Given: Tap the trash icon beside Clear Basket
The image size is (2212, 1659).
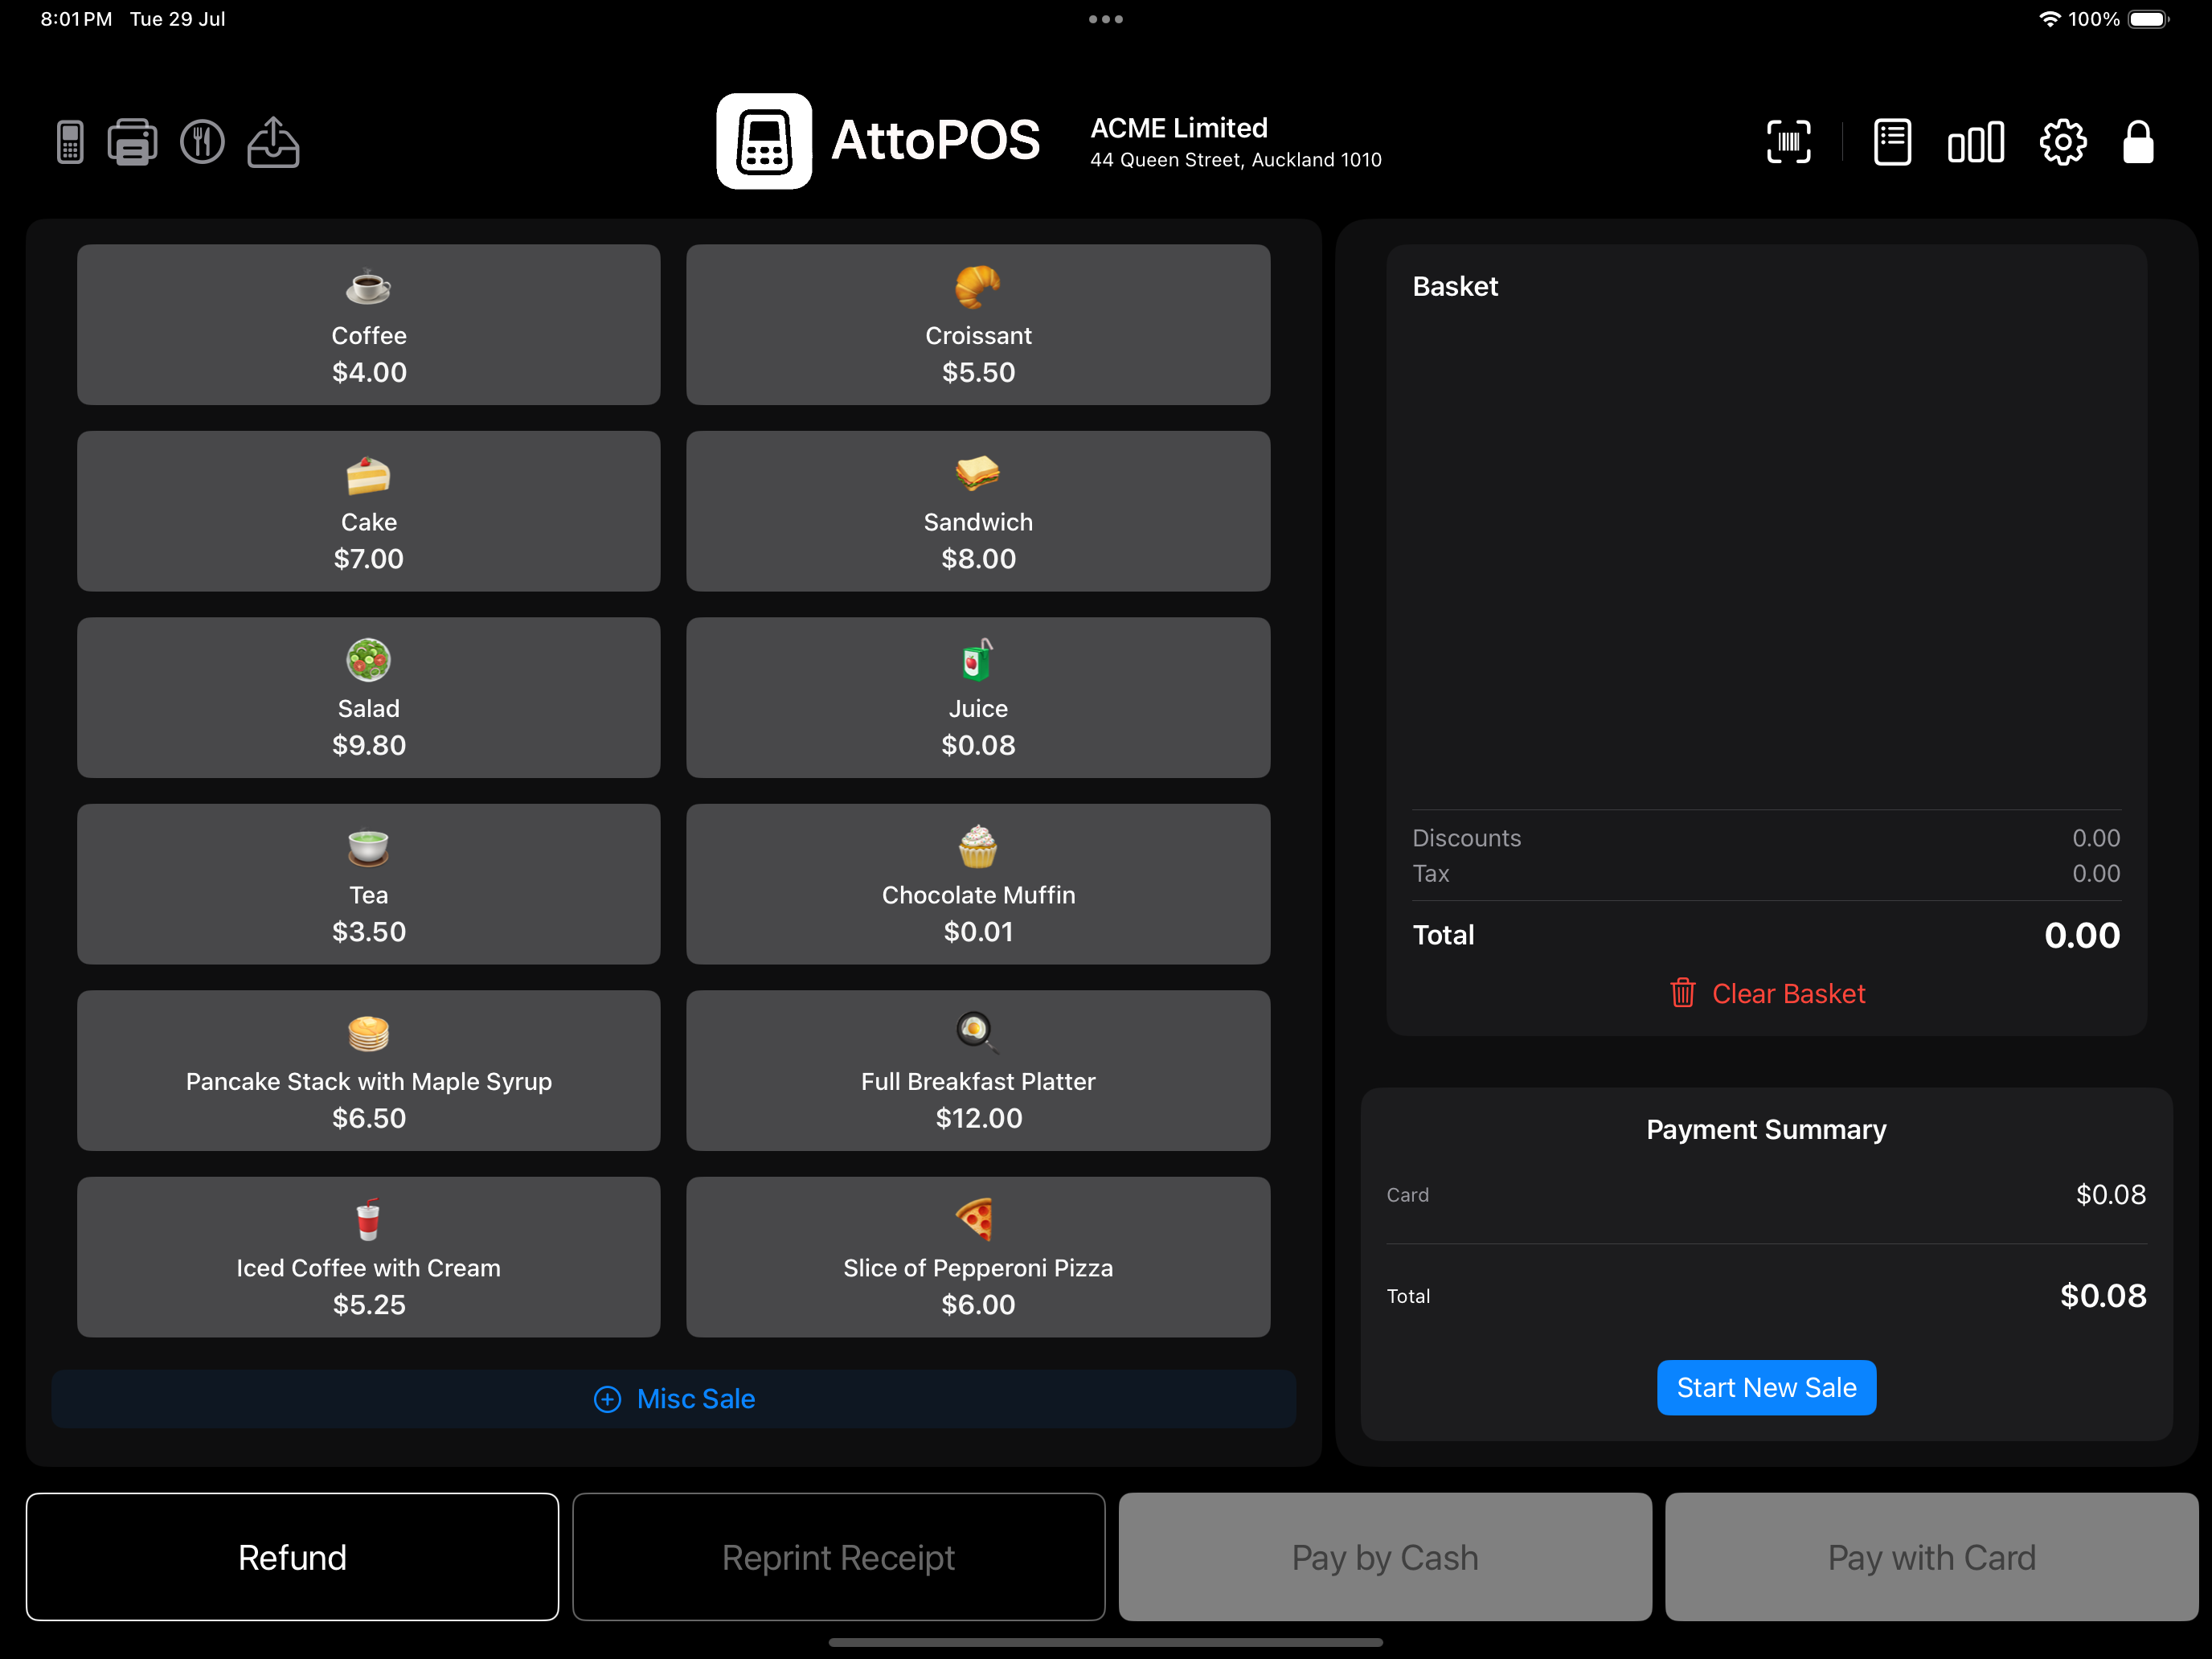Looking at the screenshot, I should pos(1683,993).
